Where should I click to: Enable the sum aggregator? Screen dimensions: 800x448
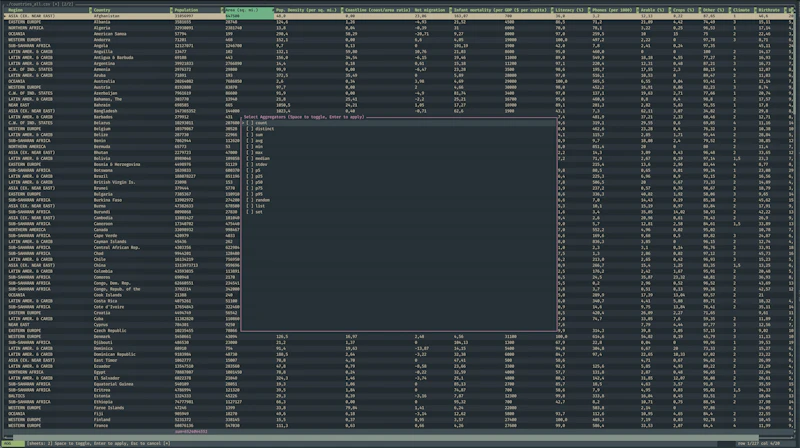point(249,135)
